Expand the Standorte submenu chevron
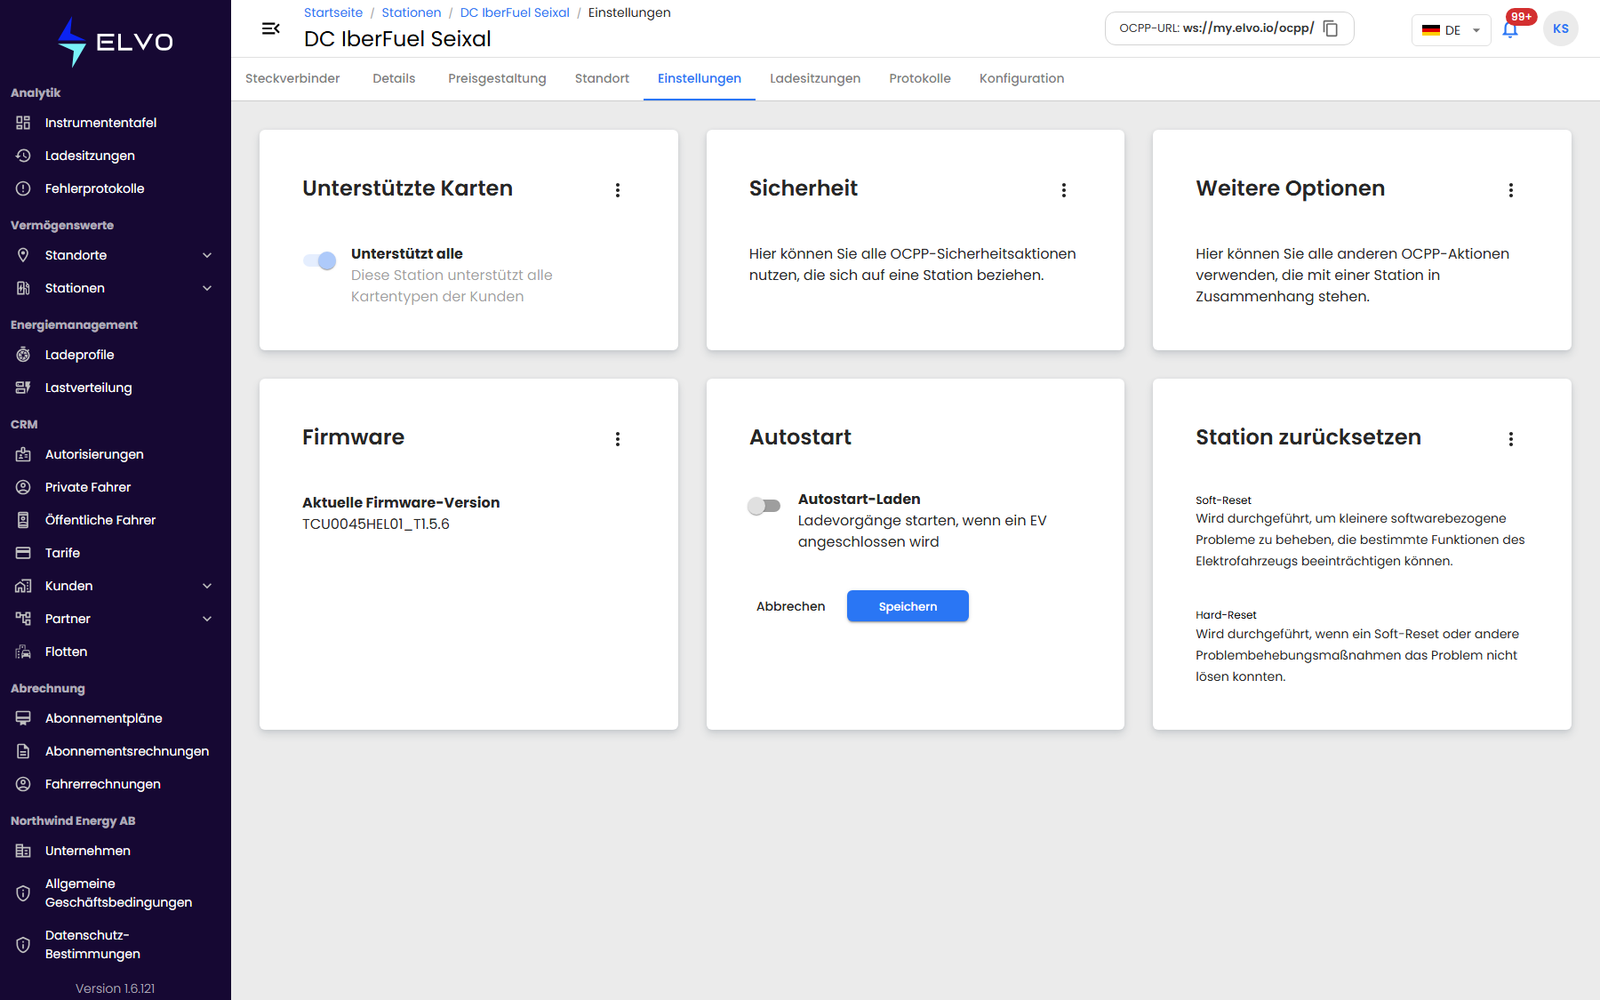The height and width of the screenshot is (1000, 1600). coord(207,255)
